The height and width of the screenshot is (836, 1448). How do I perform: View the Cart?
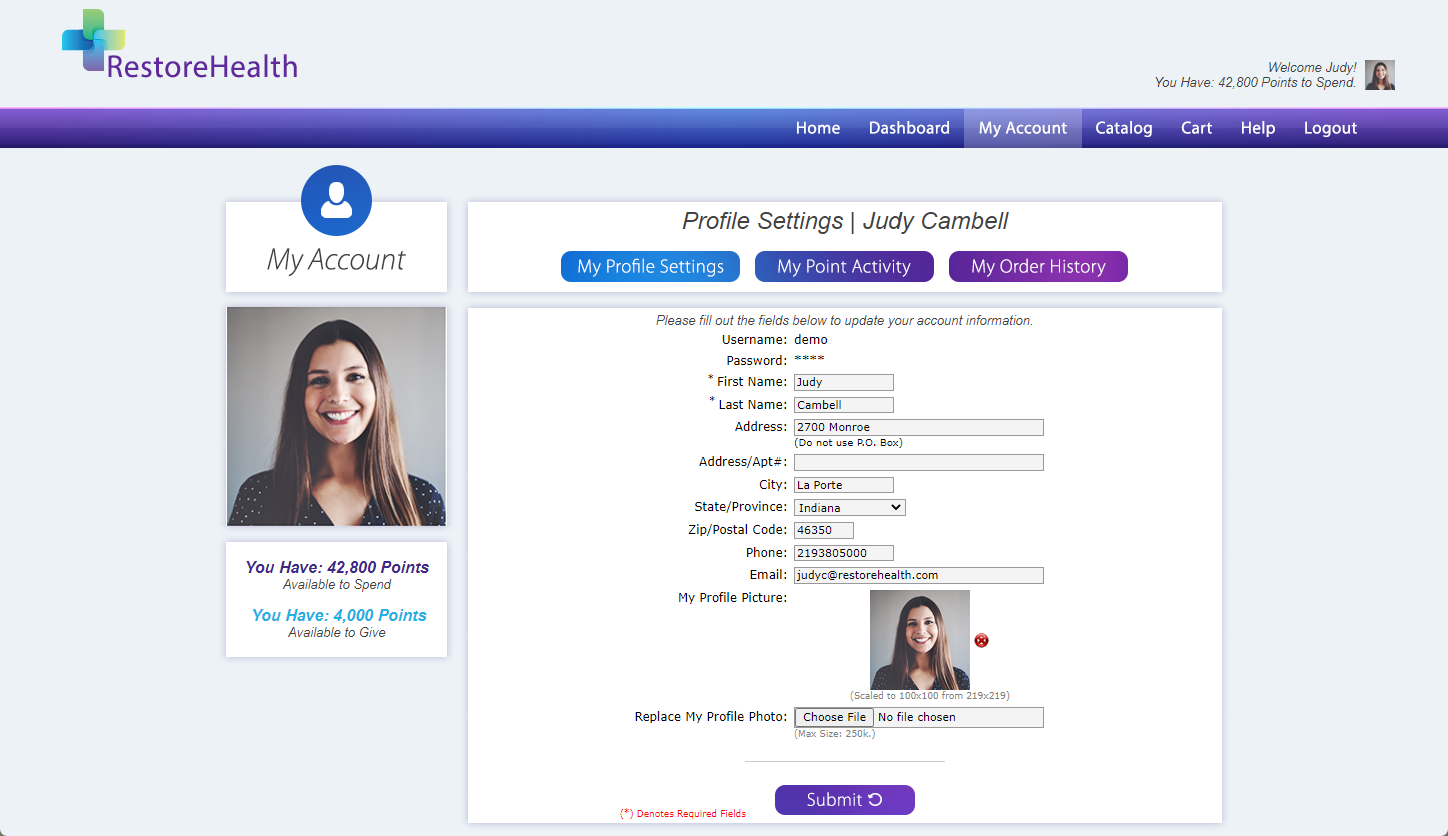click(x=1196, y=128)
